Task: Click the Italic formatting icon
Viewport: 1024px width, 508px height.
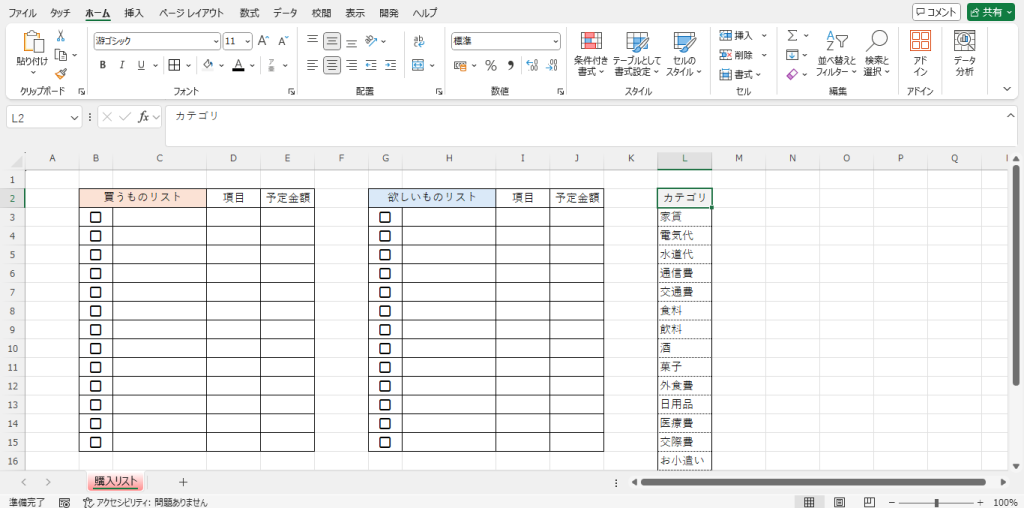Action: (122, 66)
